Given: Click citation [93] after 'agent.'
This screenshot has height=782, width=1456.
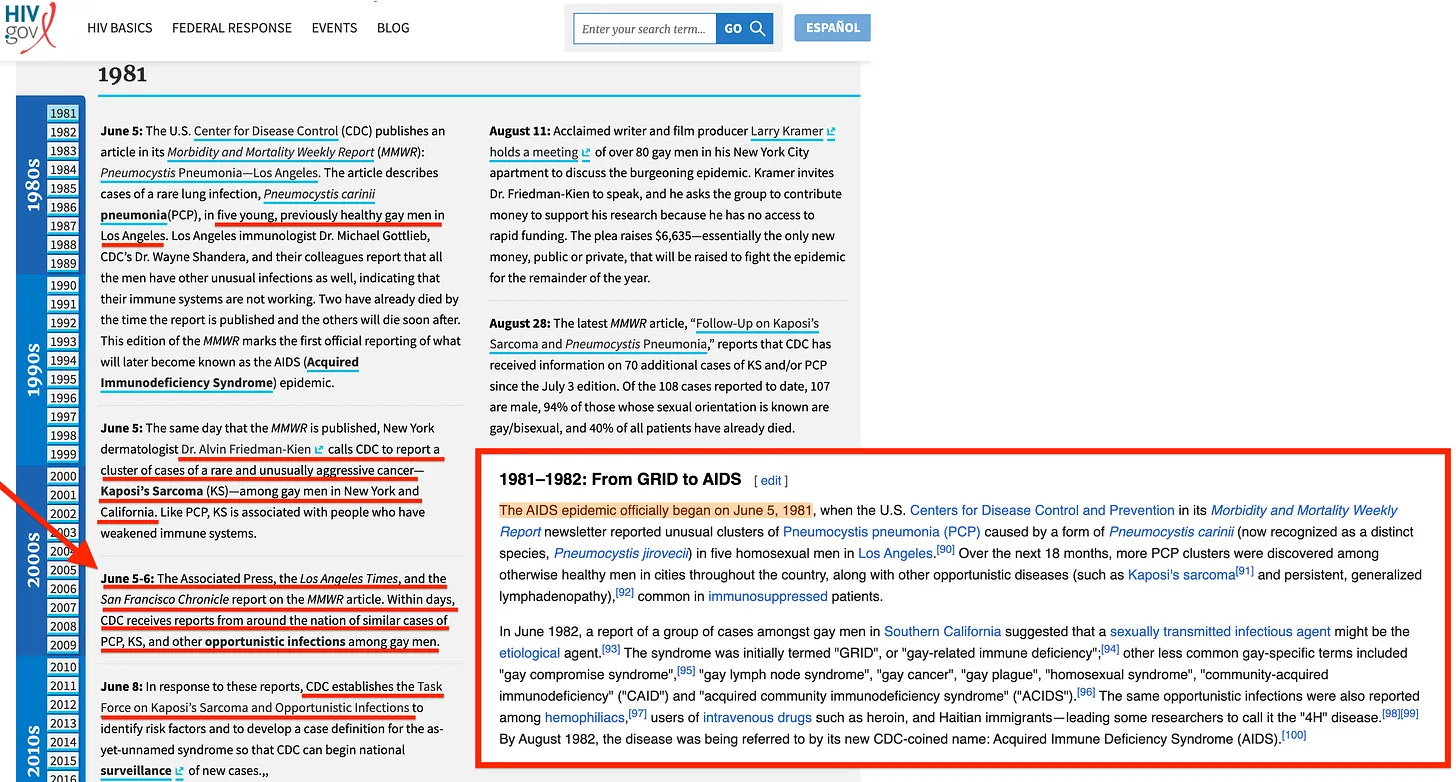Looking at the screenshot, I should point(611,649).
